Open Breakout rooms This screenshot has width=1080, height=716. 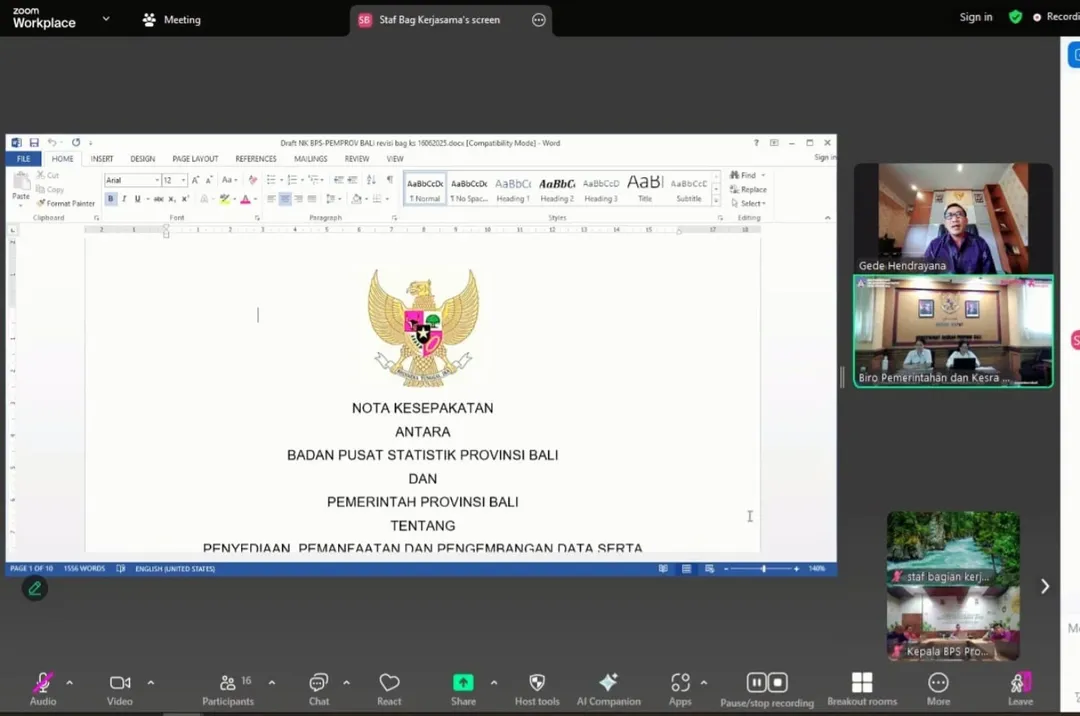861,684
